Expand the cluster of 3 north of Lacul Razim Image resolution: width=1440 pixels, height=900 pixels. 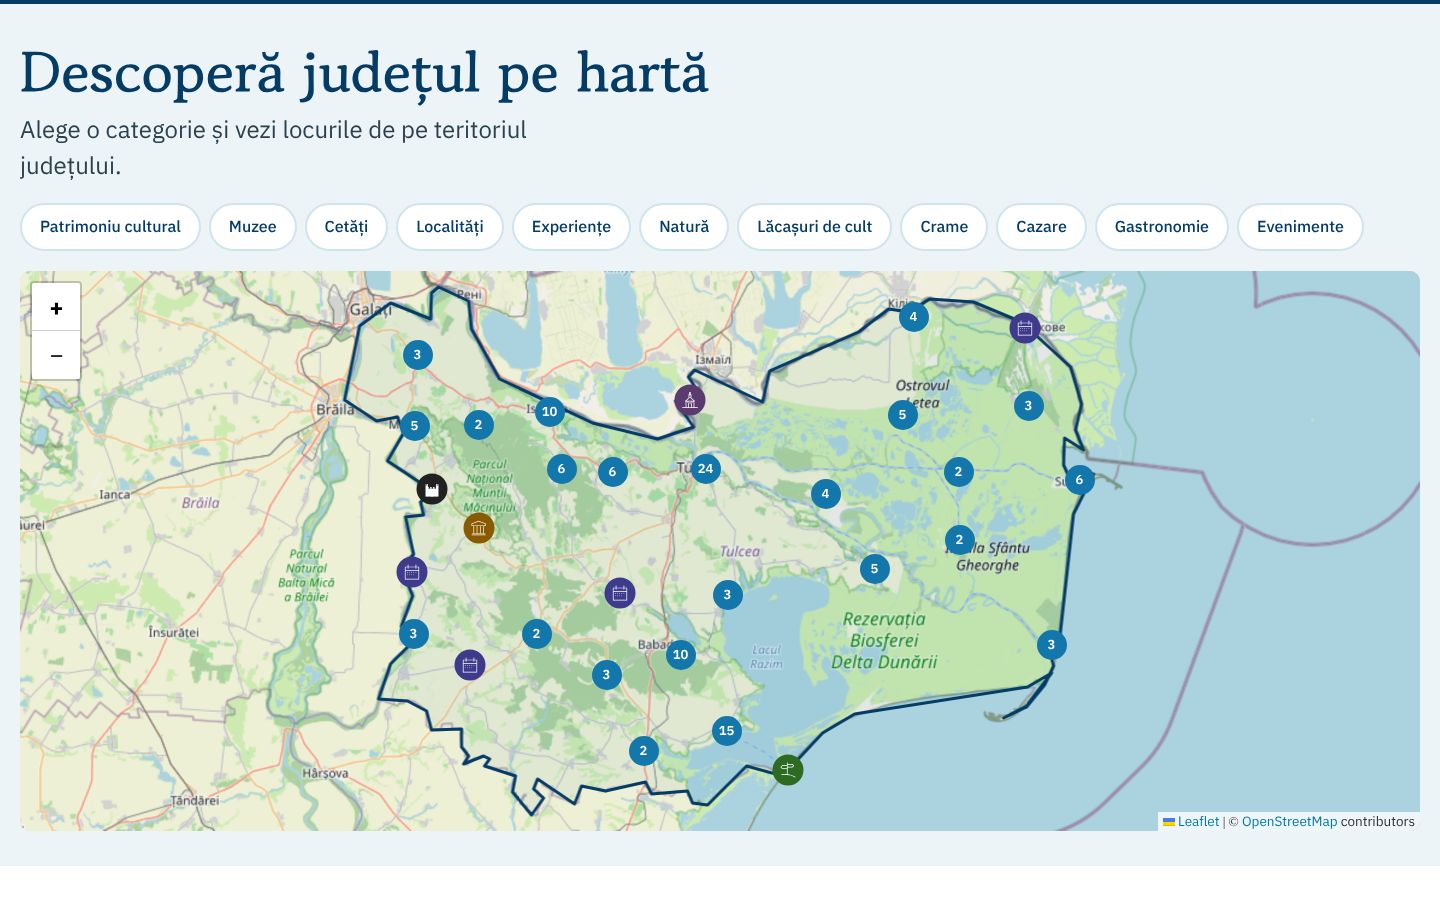click(x=728, y=595)
